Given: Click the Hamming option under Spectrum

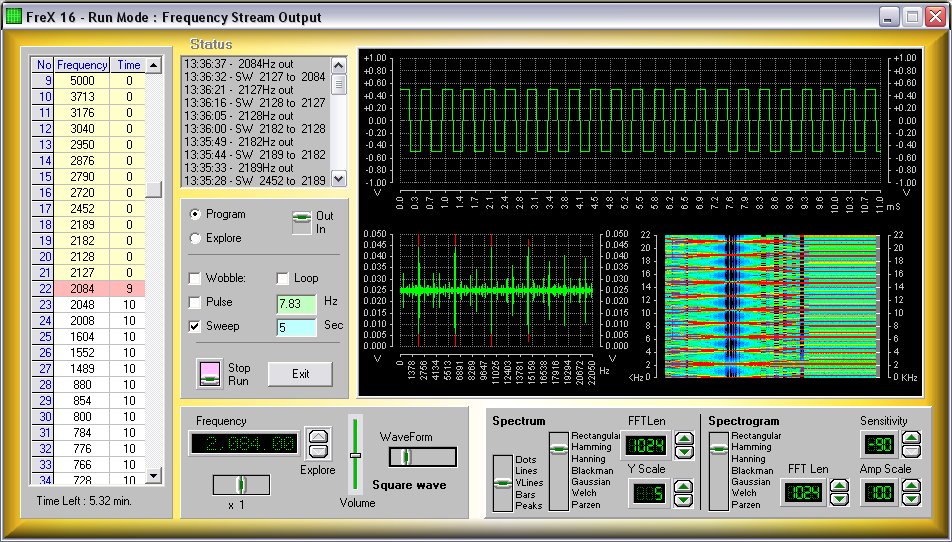Looking at the screenshot, I should tap(591, 447).
